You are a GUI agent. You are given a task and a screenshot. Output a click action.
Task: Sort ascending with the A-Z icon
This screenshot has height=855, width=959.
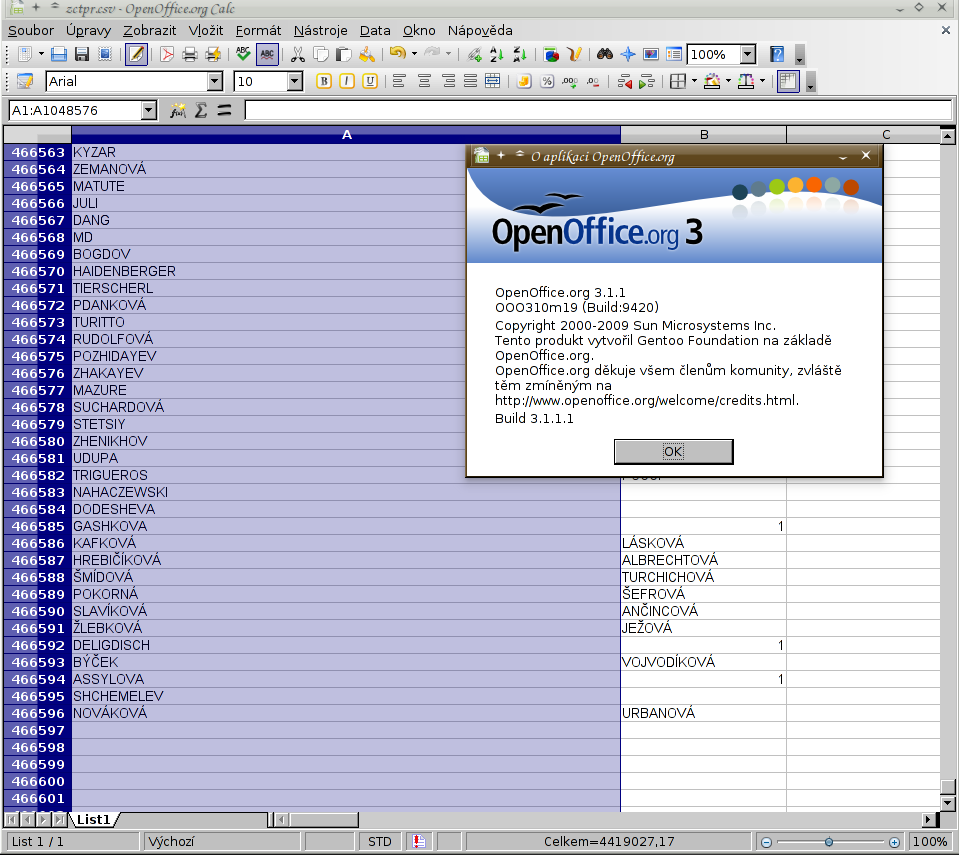(x=497, y=54)
